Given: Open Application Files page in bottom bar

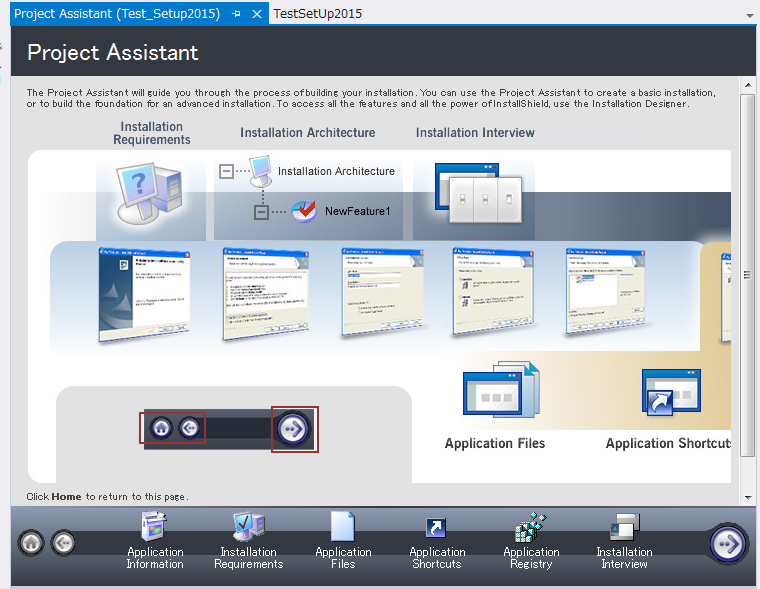Looking at the screenshot, I should pyautogui.click(x=343, y=541).
